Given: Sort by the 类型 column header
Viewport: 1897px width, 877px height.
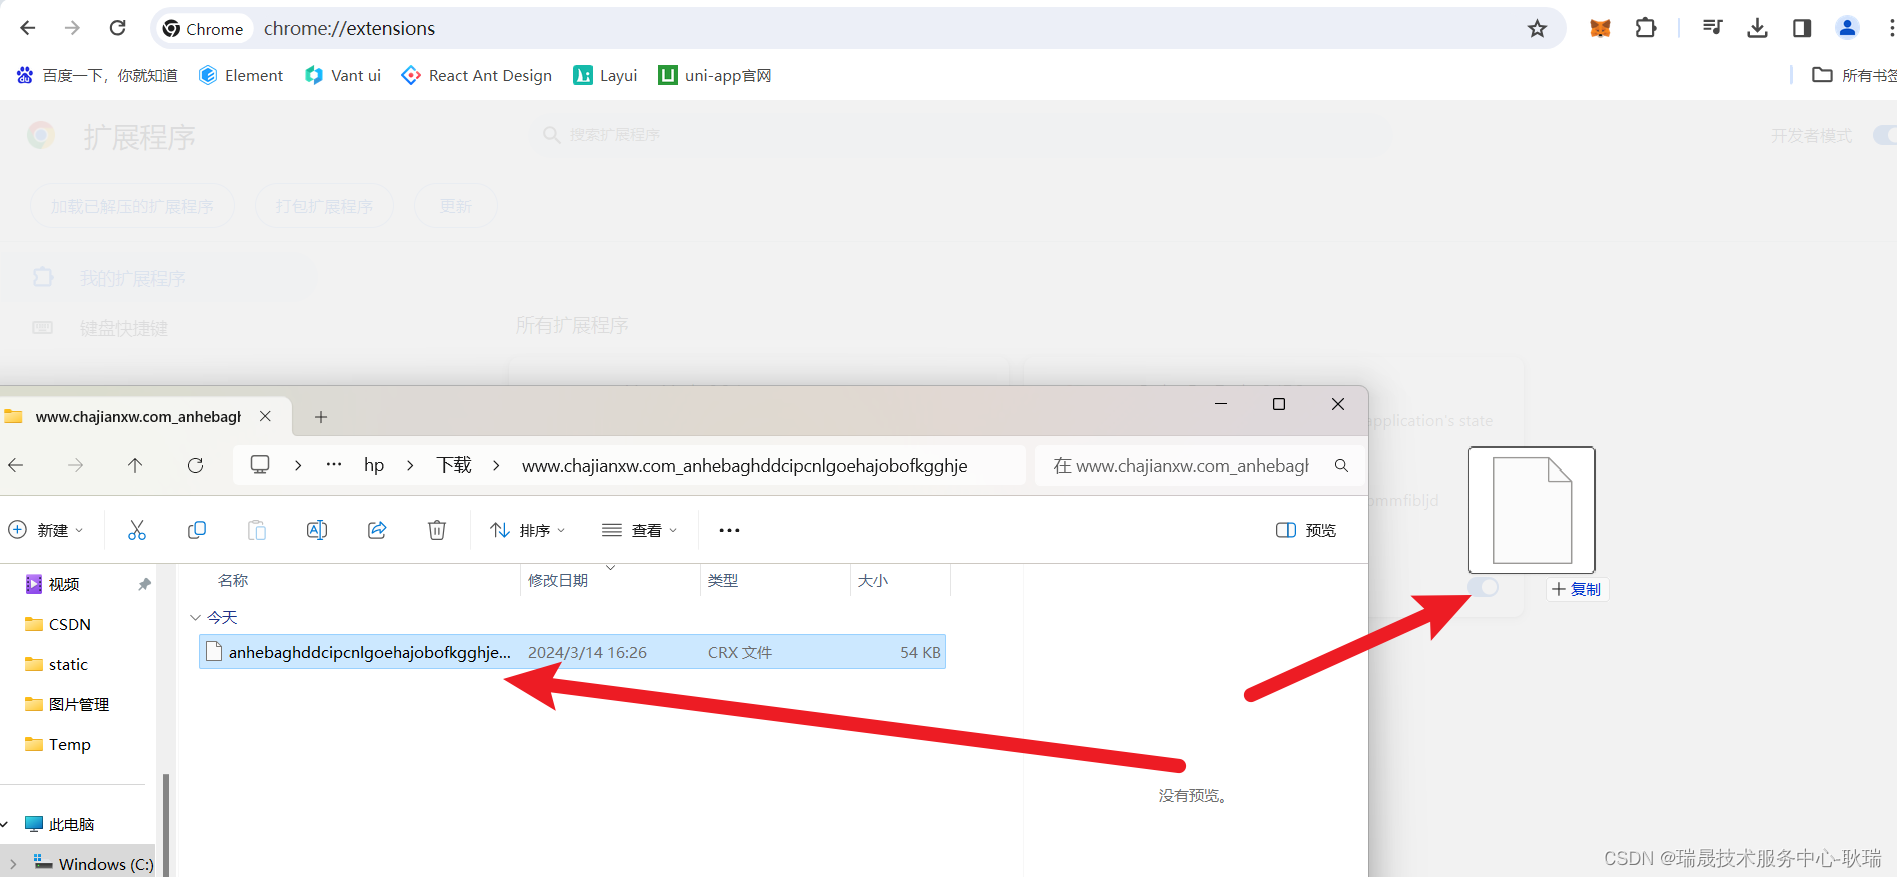Looking at the screenshot, I should click(722, 580).
